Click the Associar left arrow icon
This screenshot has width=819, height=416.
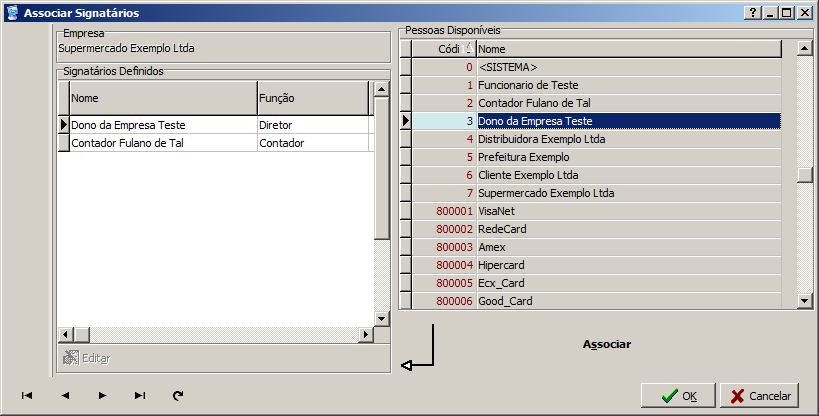(417, 348)
